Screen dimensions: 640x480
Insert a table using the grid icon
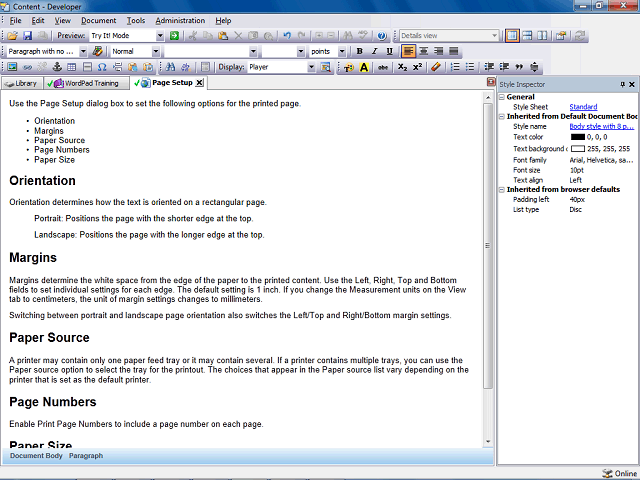click(72, 67)
